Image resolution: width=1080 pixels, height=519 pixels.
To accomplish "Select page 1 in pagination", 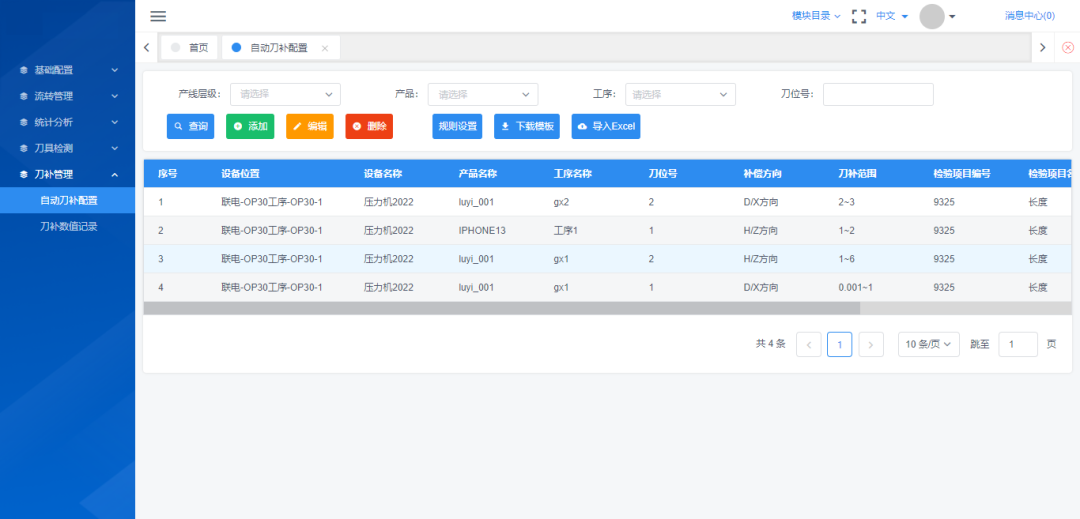I will (840, 344).
